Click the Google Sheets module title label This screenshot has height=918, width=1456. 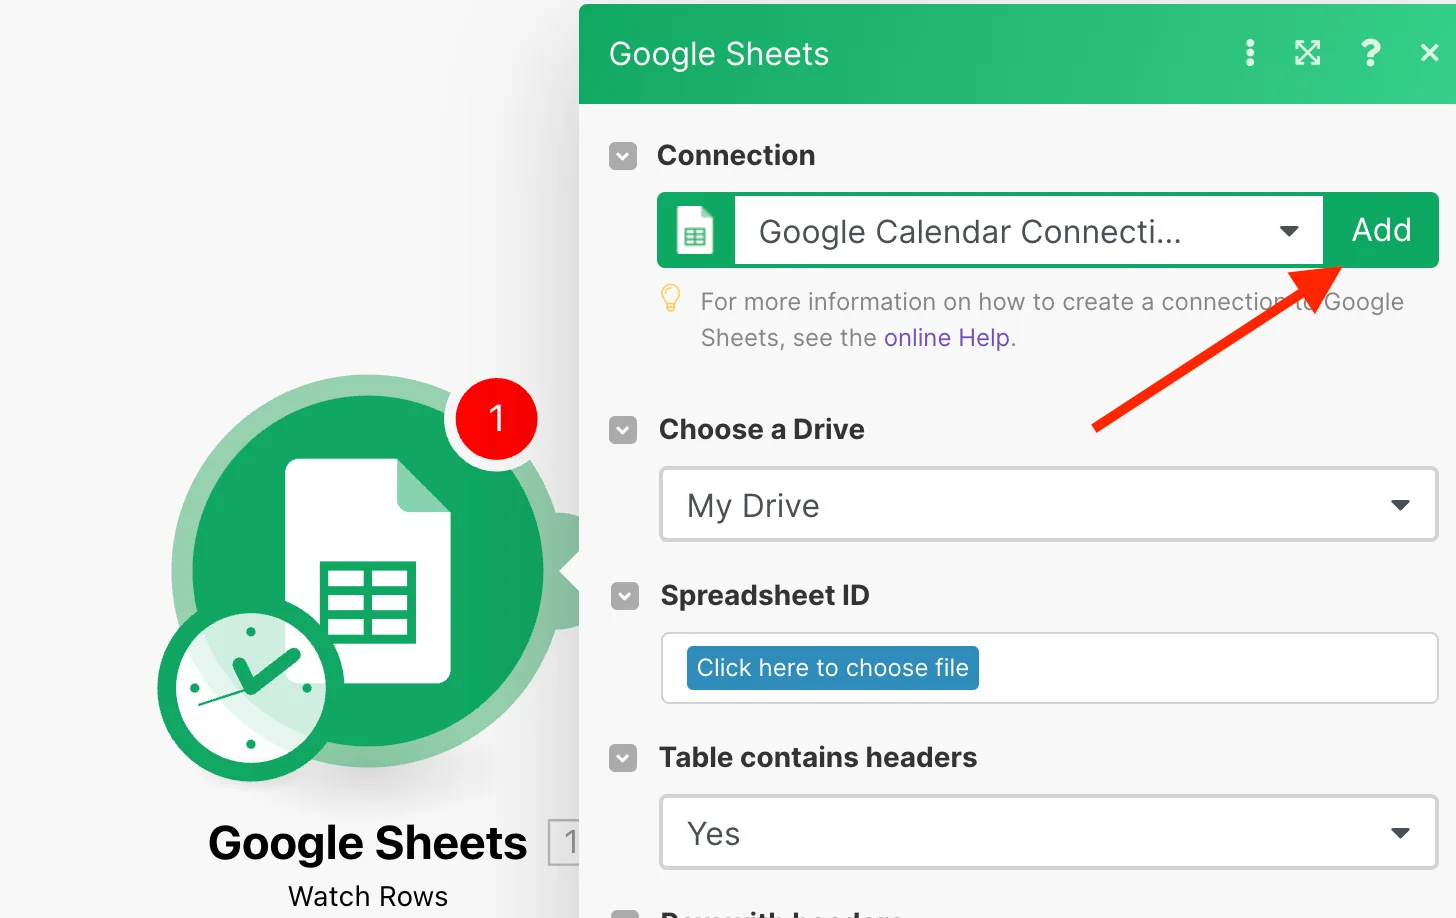[367, 843]
